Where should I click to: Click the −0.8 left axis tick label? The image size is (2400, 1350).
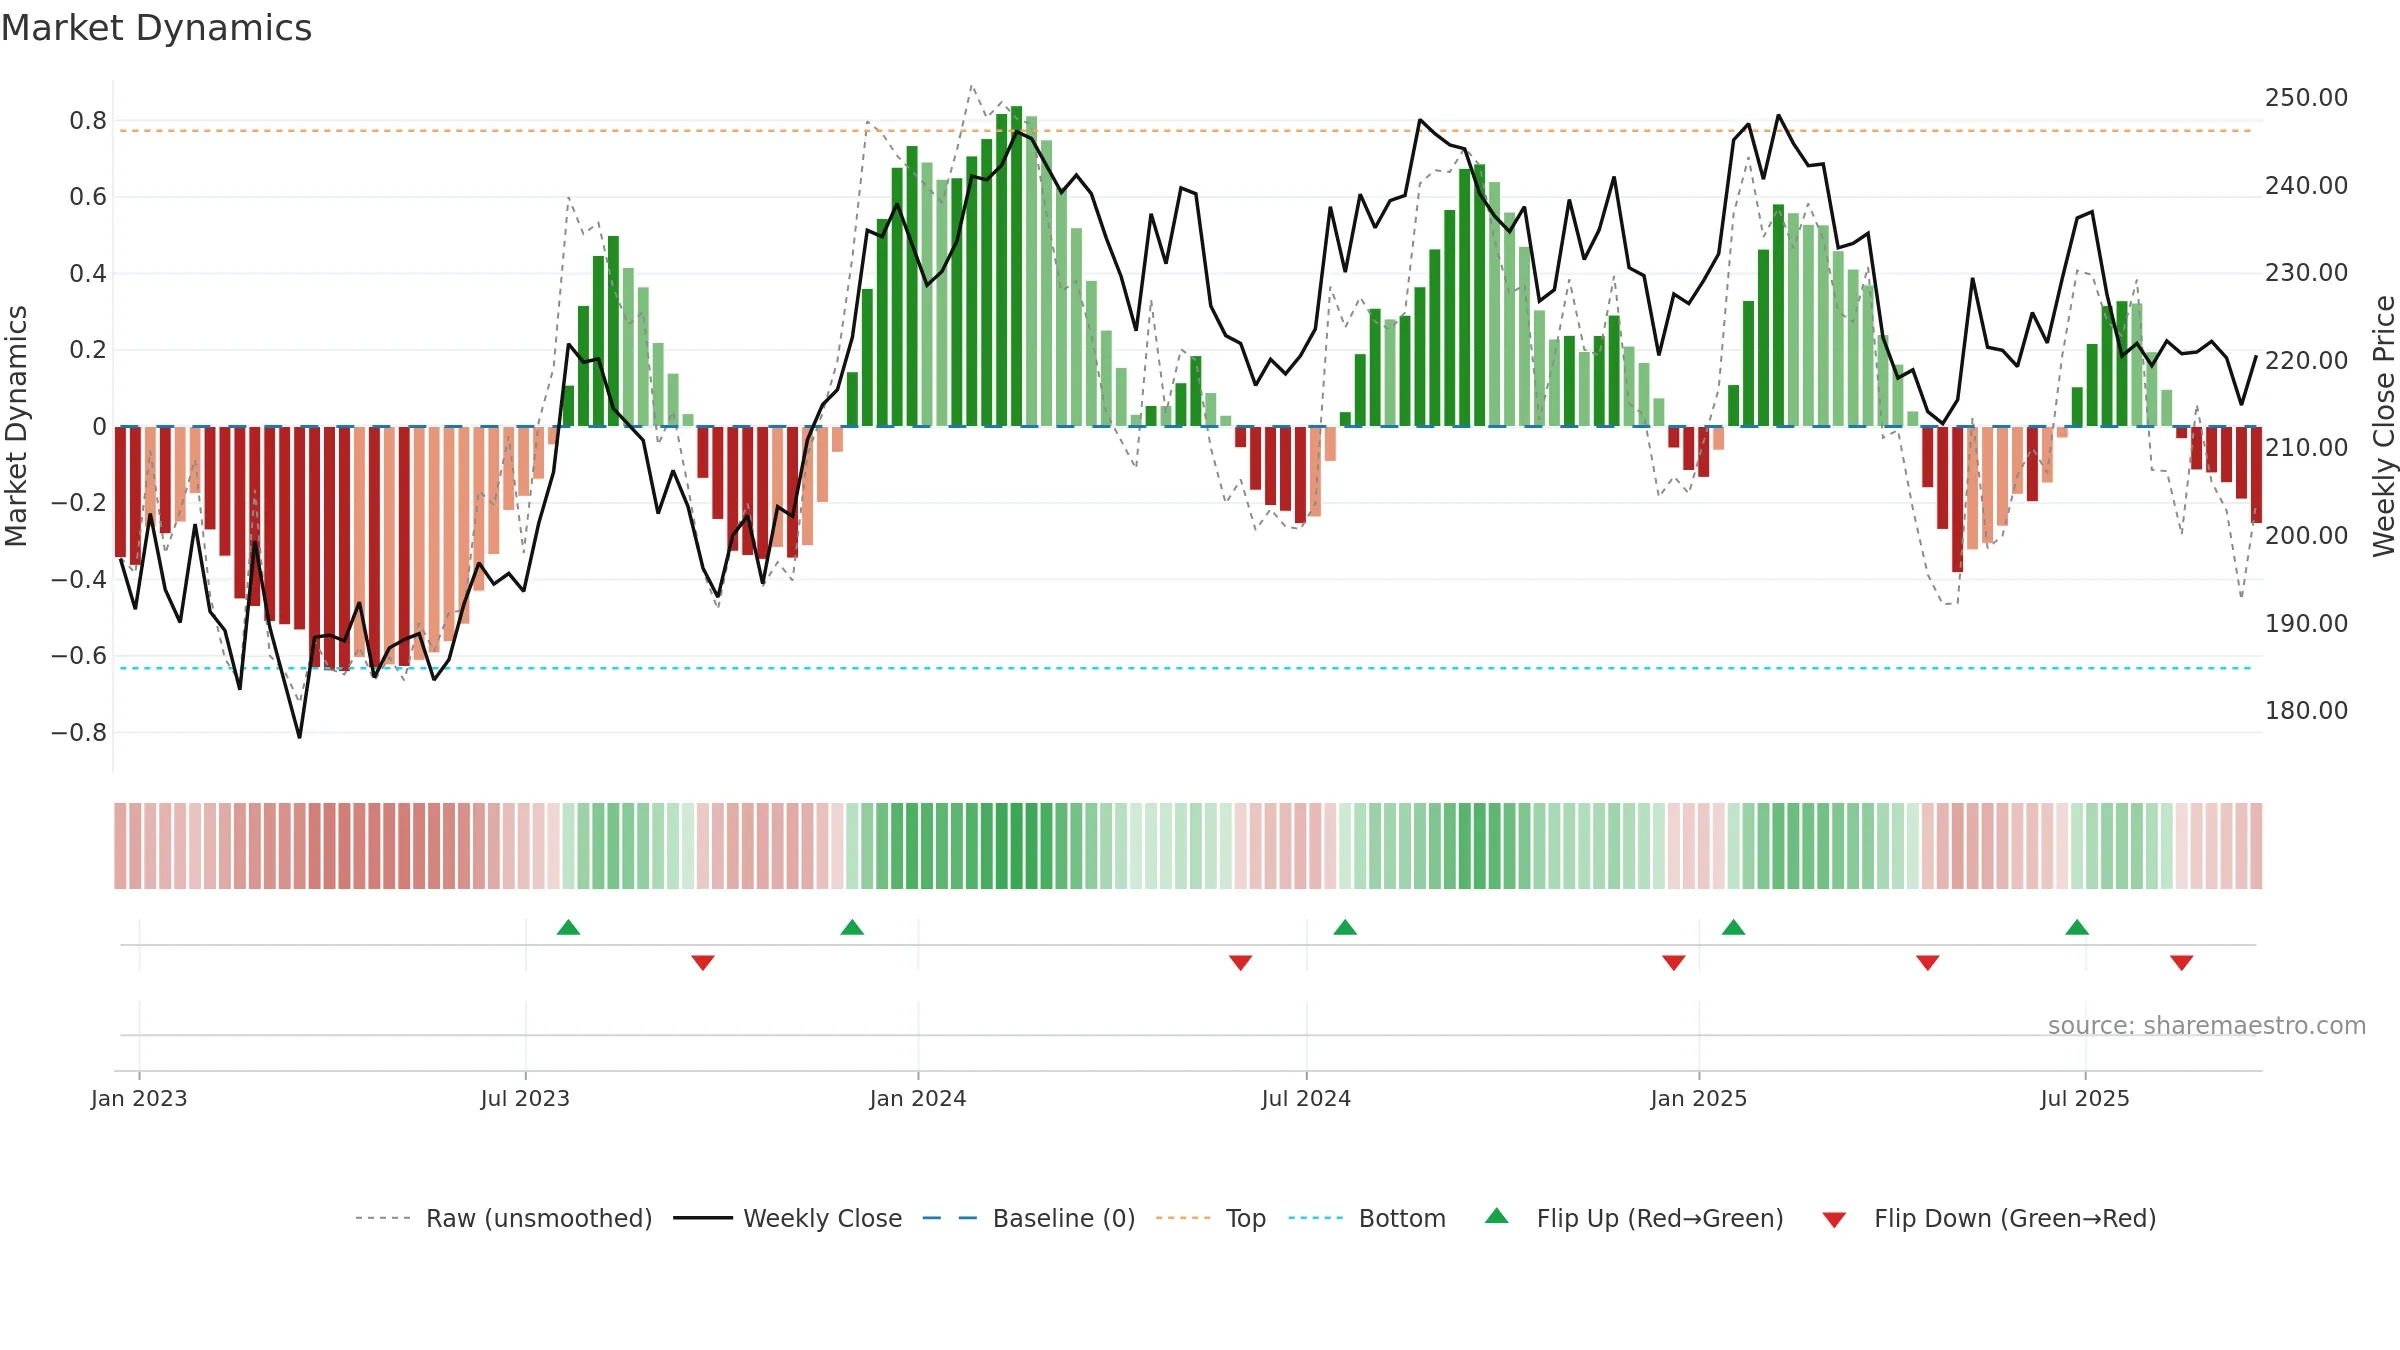tap(79, 732)
